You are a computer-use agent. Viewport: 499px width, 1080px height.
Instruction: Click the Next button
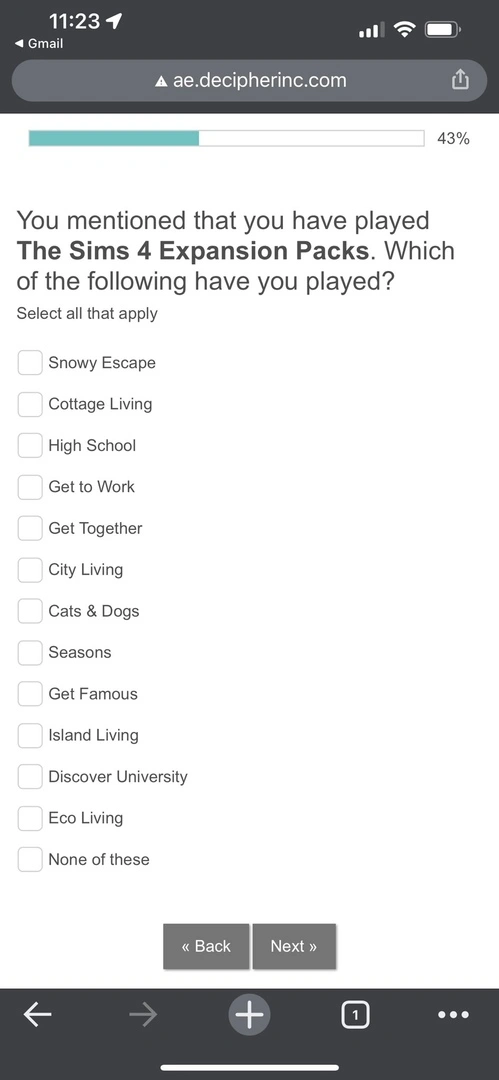click(294, 946)
